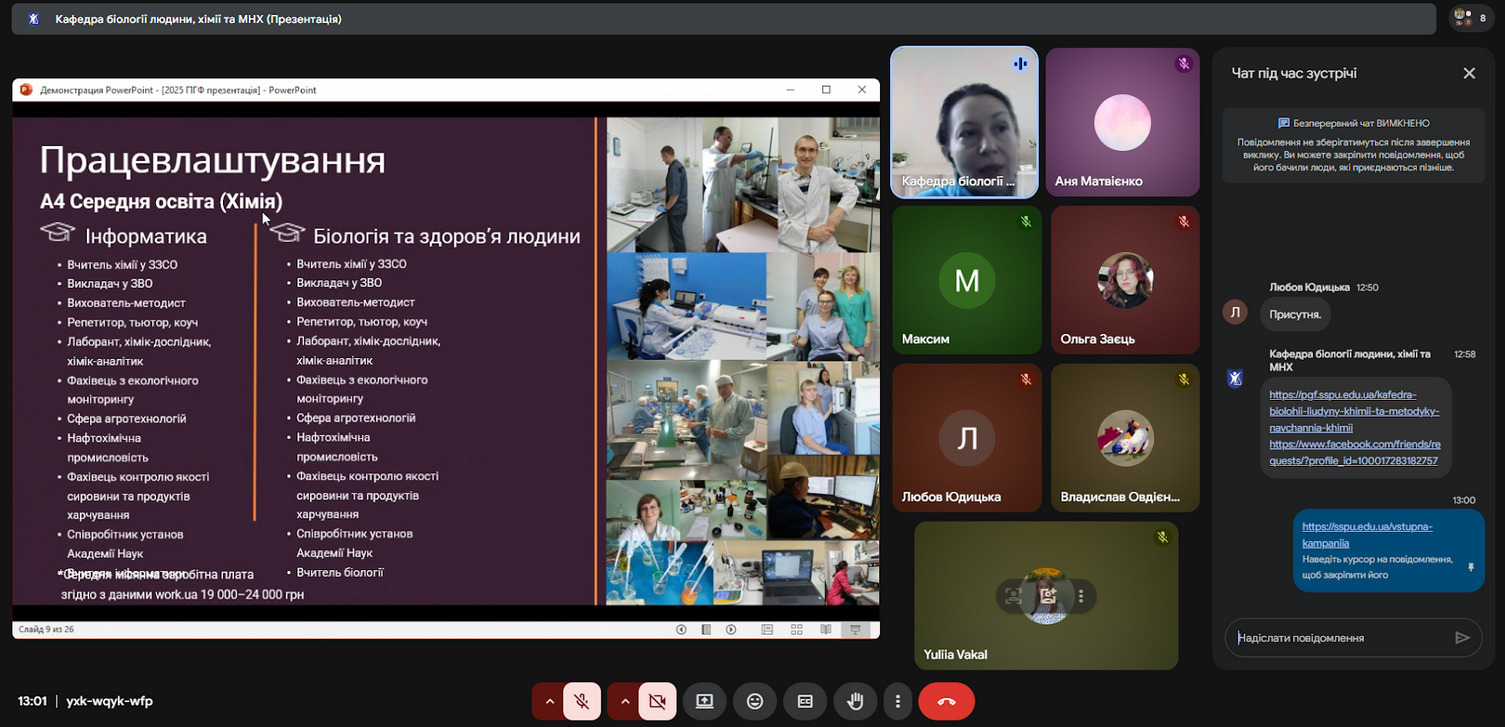Click the present screen icon
Image resolution: width=1505 pixels, height=727 pixels.
click(704, 701)
